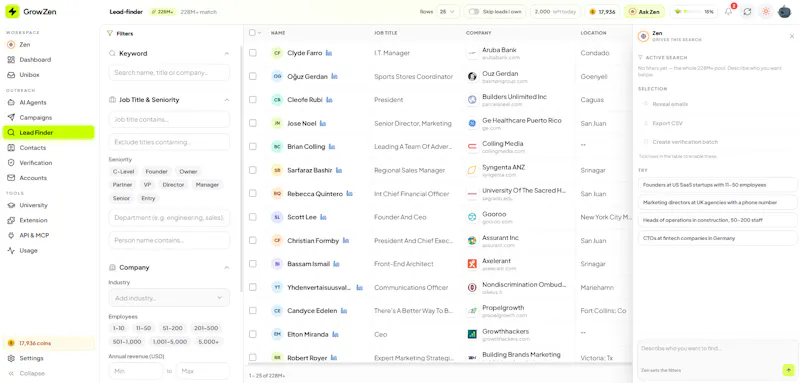Open the Add industry dropdown
The height and width of the screenshot is (383, 800).
(x=169, y=298)
